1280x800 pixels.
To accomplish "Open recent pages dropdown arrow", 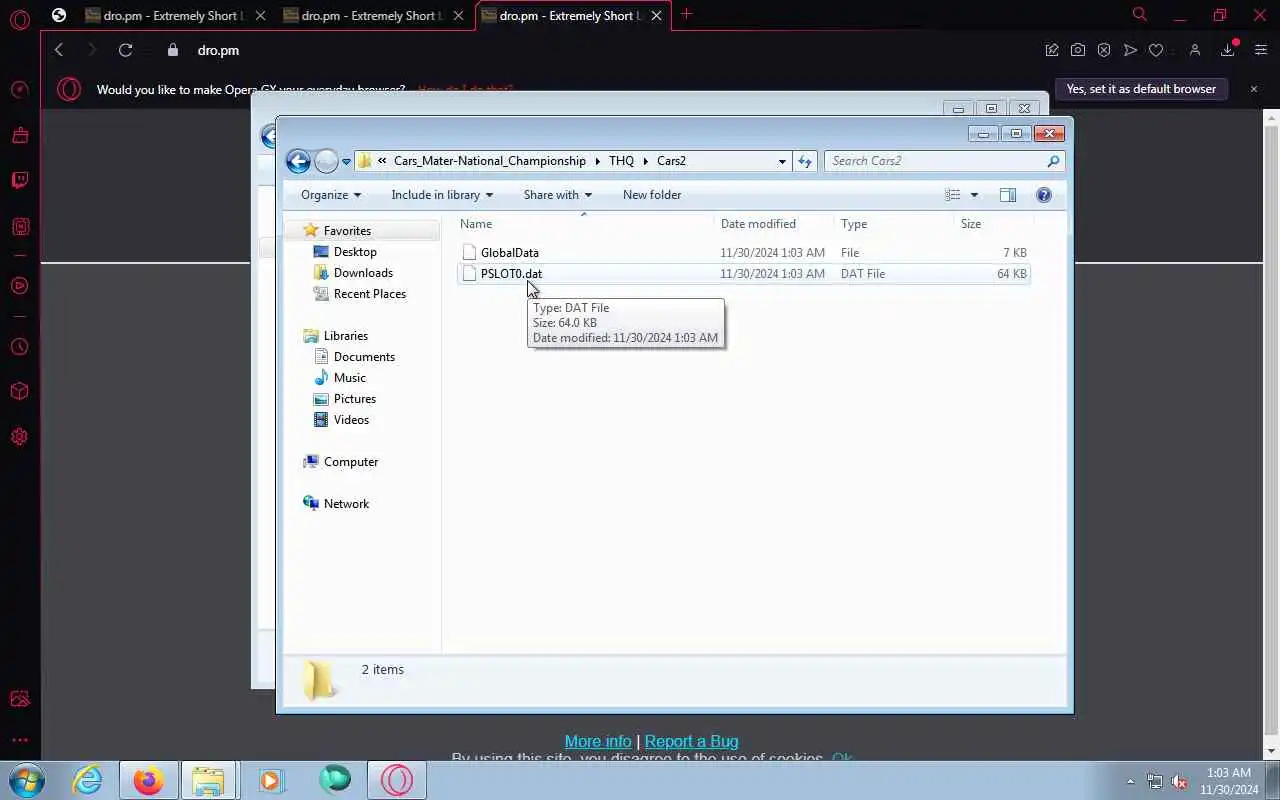I will coord(346,161).
